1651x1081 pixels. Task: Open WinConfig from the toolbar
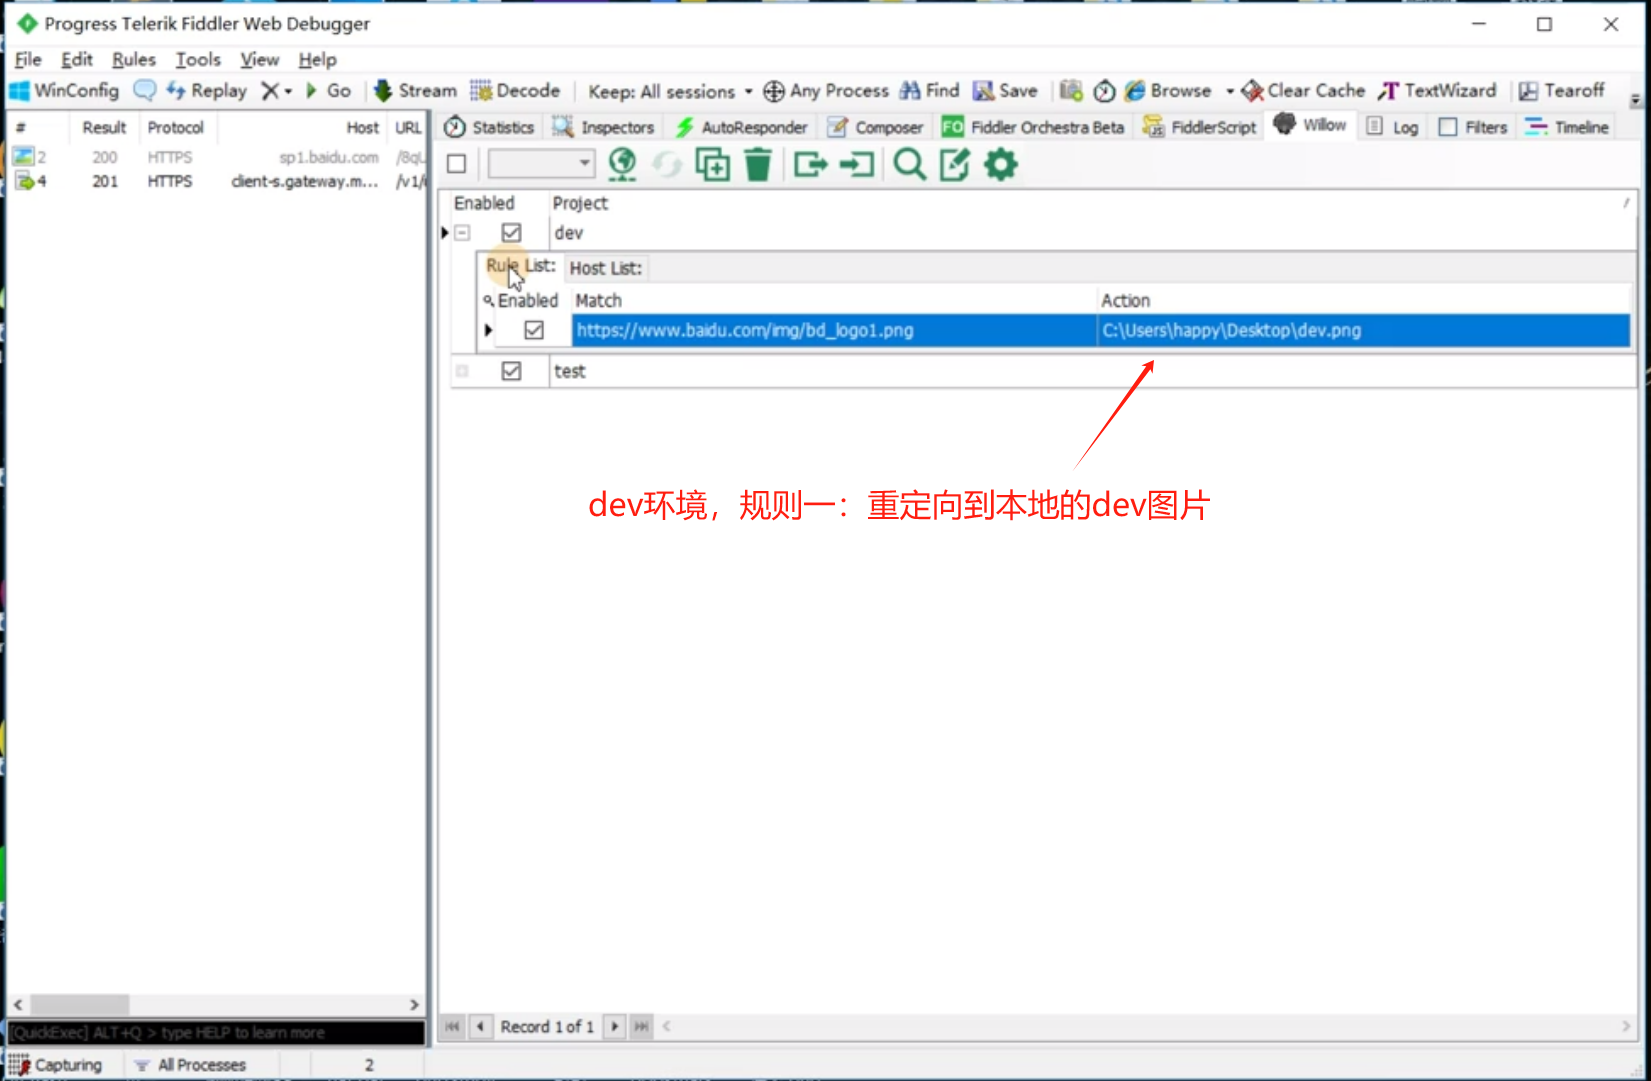[64, 91]
